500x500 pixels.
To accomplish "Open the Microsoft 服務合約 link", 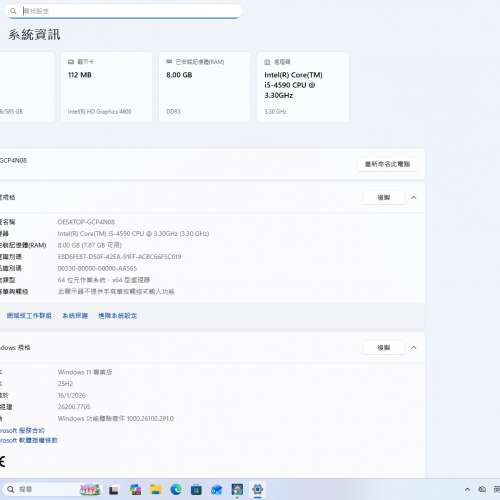I will pyautogui.click(x=22, y=430).
